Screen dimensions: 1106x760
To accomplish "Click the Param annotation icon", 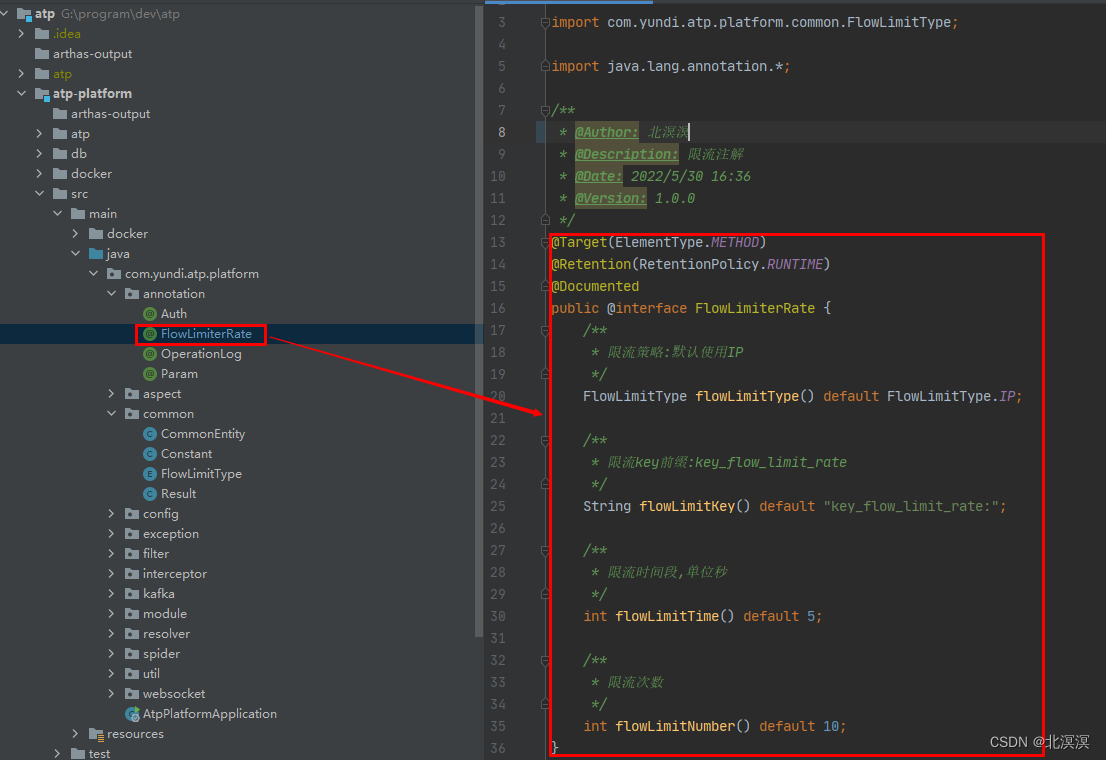I will tap(150, 373).
